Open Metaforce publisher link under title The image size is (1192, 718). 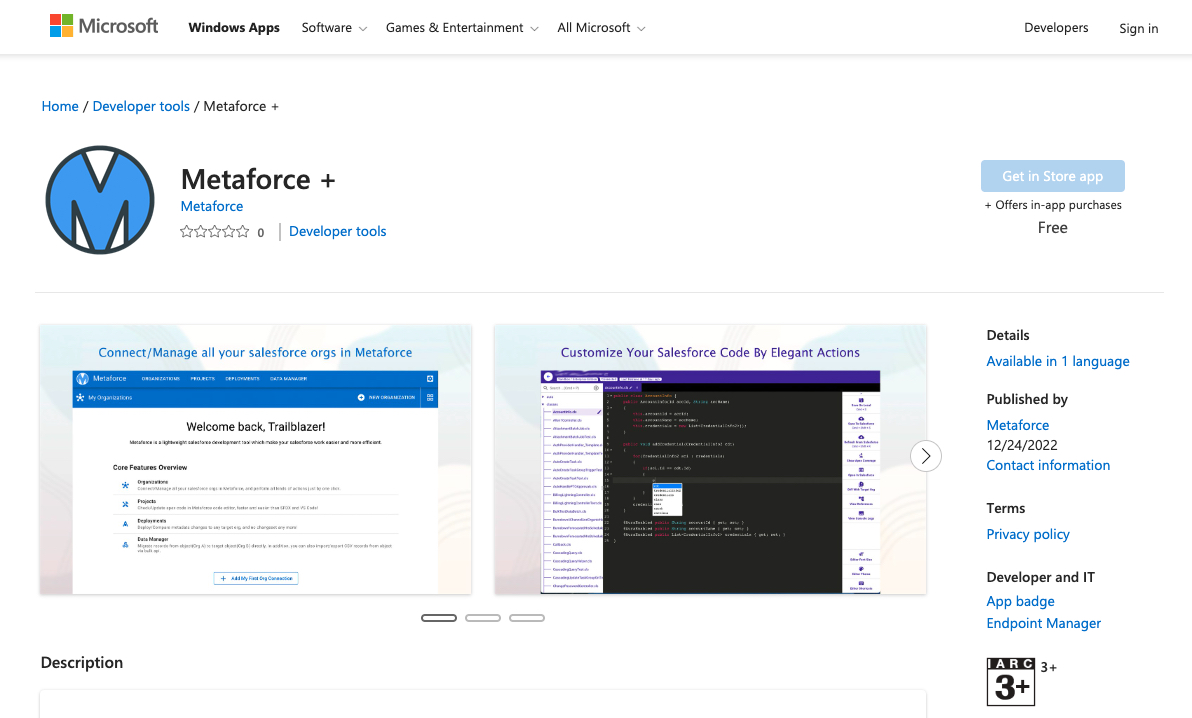click(x=212, y=206)
